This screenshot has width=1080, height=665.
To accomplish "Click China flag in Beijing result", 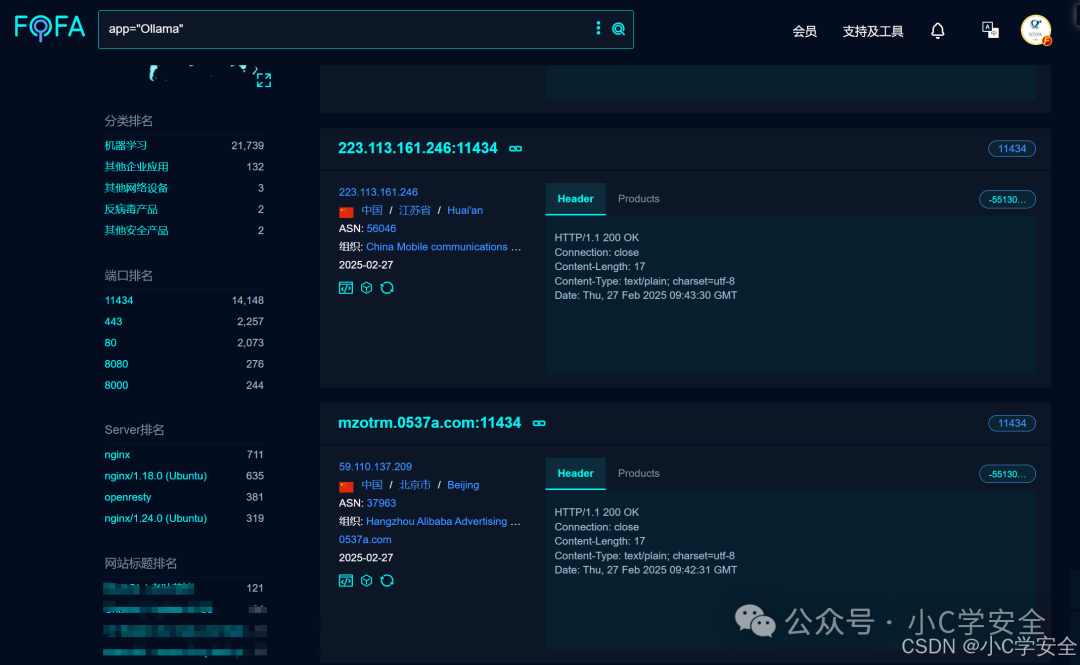I will [346, 486].
